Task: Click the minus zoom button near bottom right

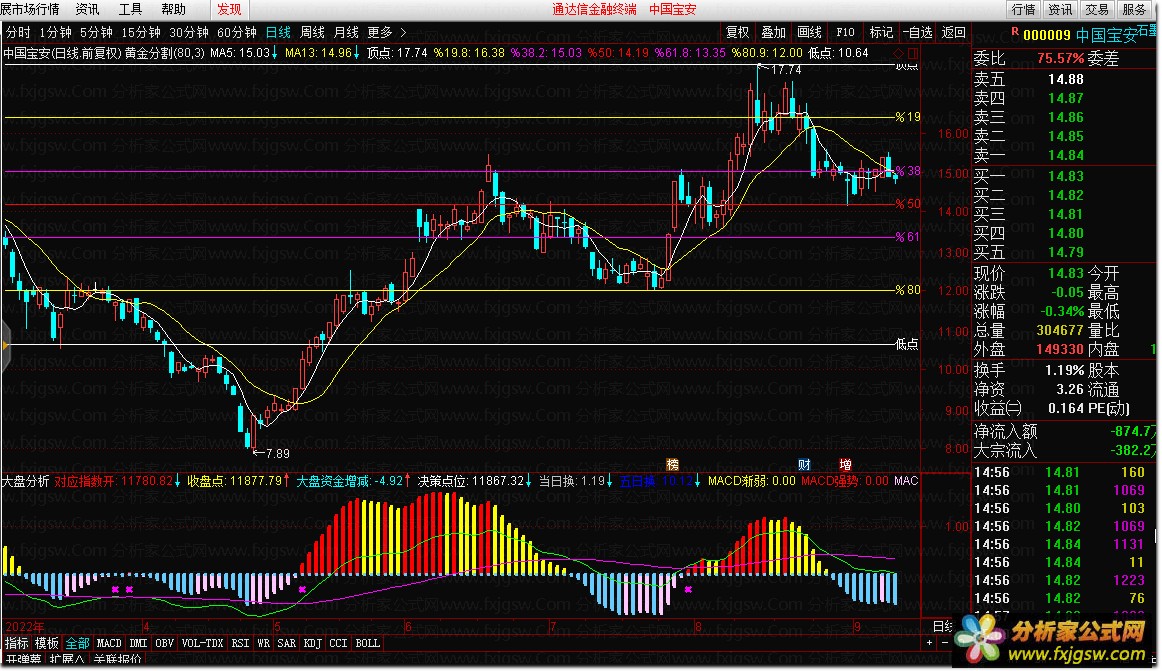Action: coord(945,643)
